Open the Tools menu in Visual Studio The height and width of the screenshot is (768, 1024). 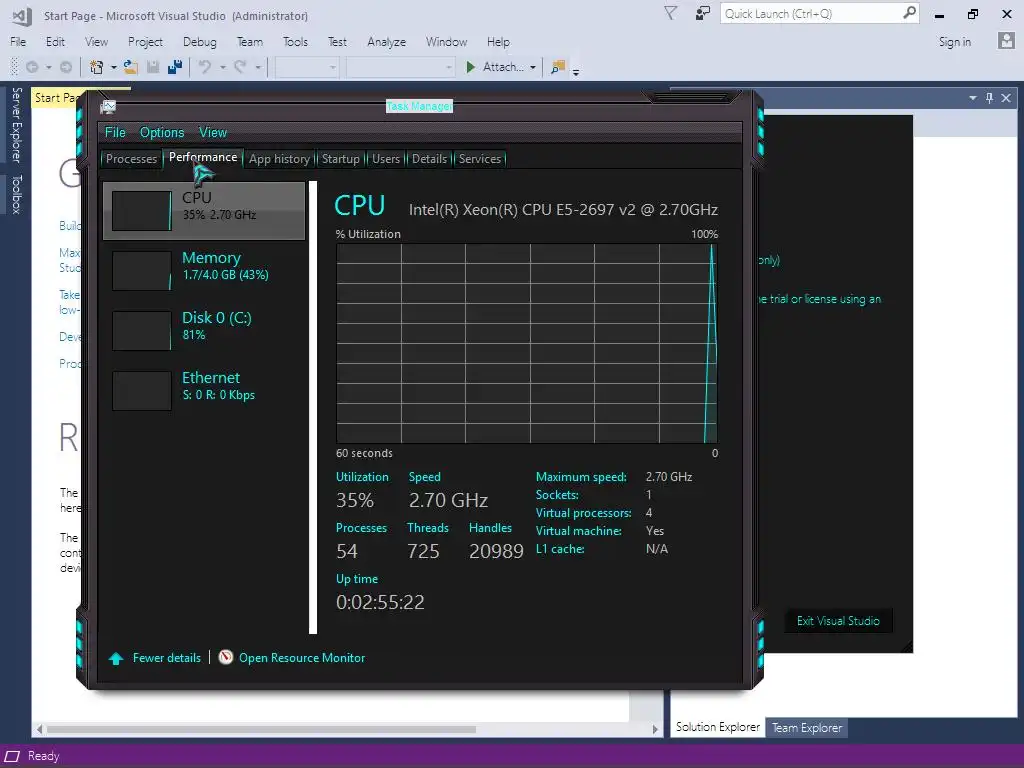point(295,42)
